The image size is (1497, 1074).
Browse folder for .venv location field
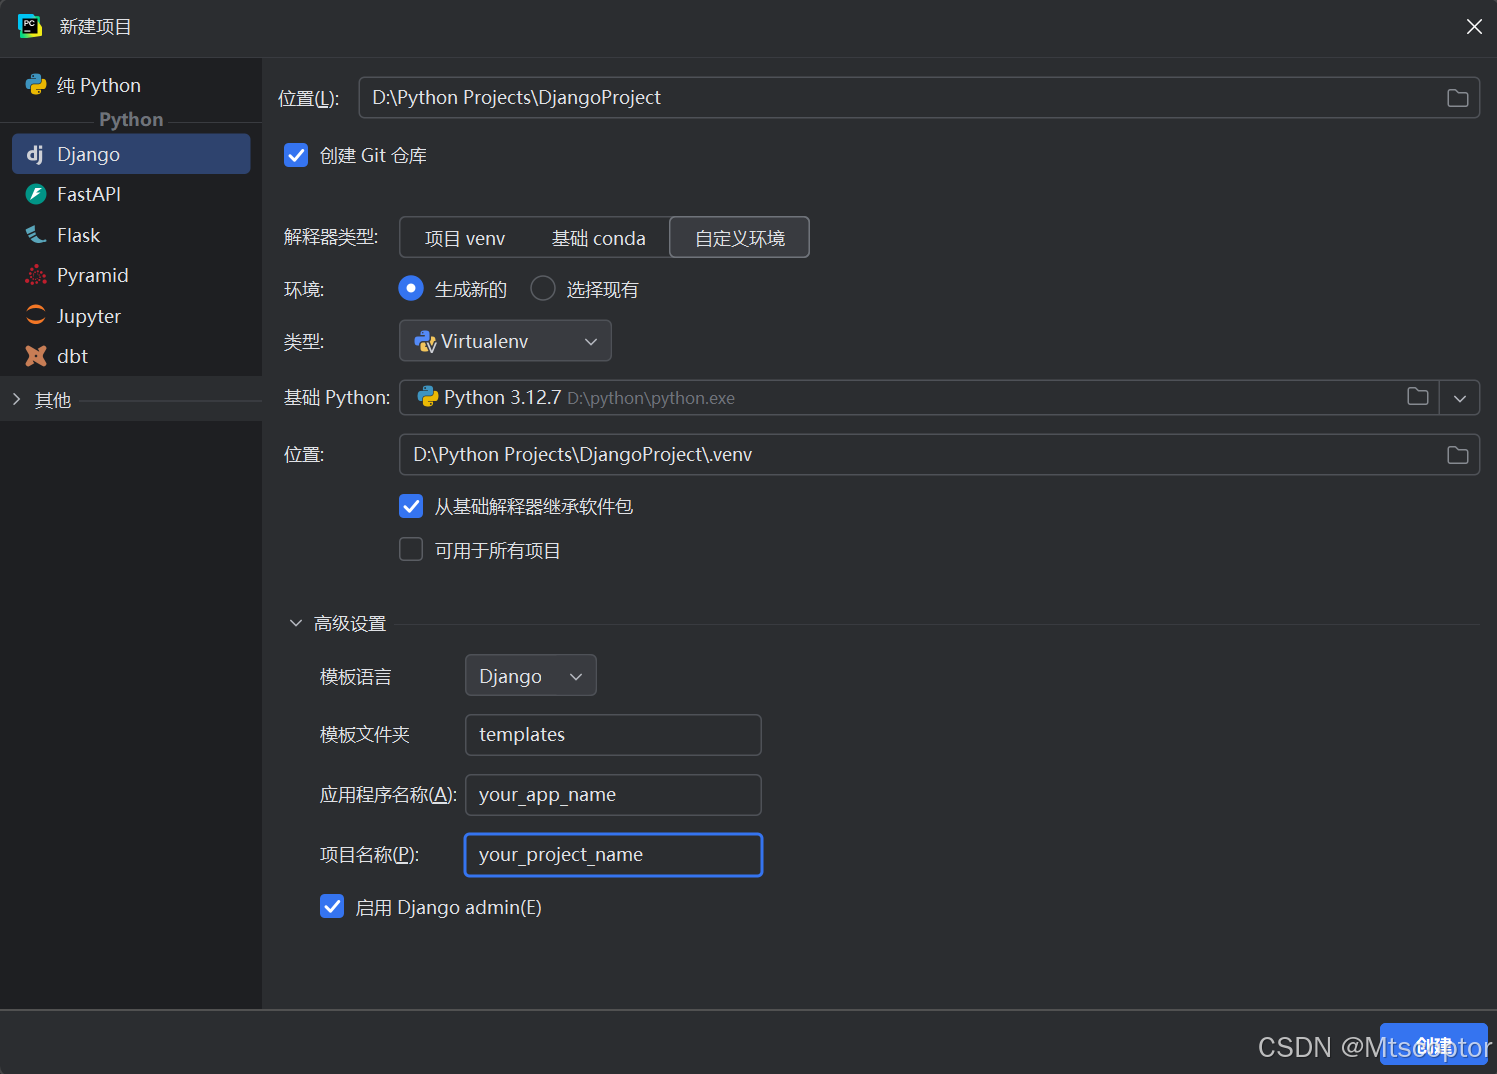[1458, 455]
